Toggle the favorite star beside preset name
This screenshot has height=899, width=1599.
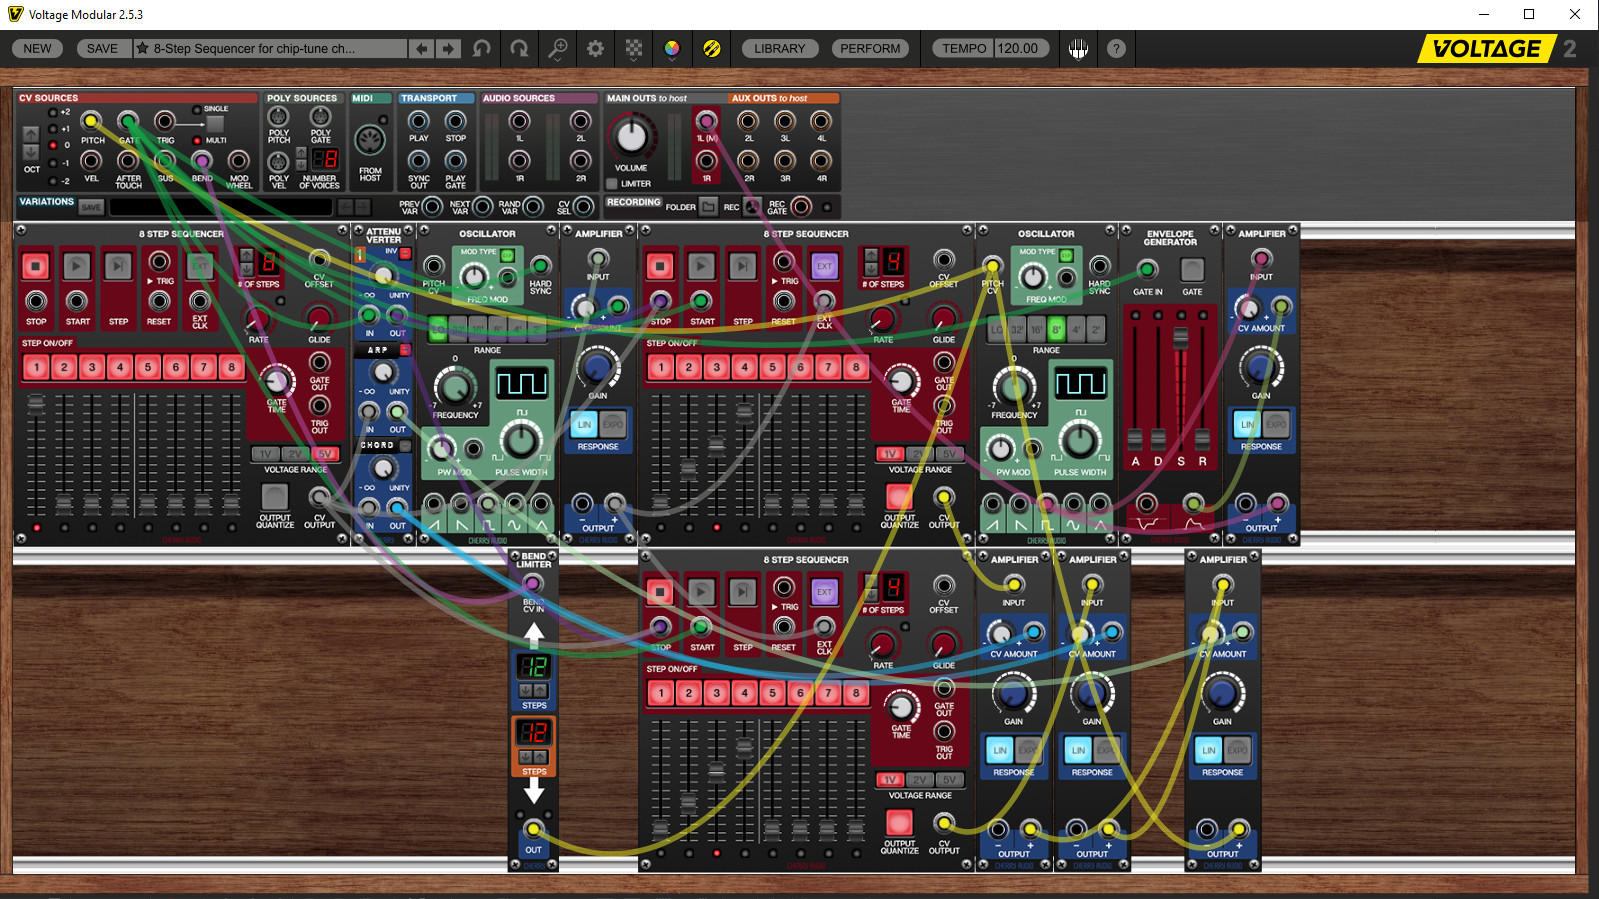[143, 48]
